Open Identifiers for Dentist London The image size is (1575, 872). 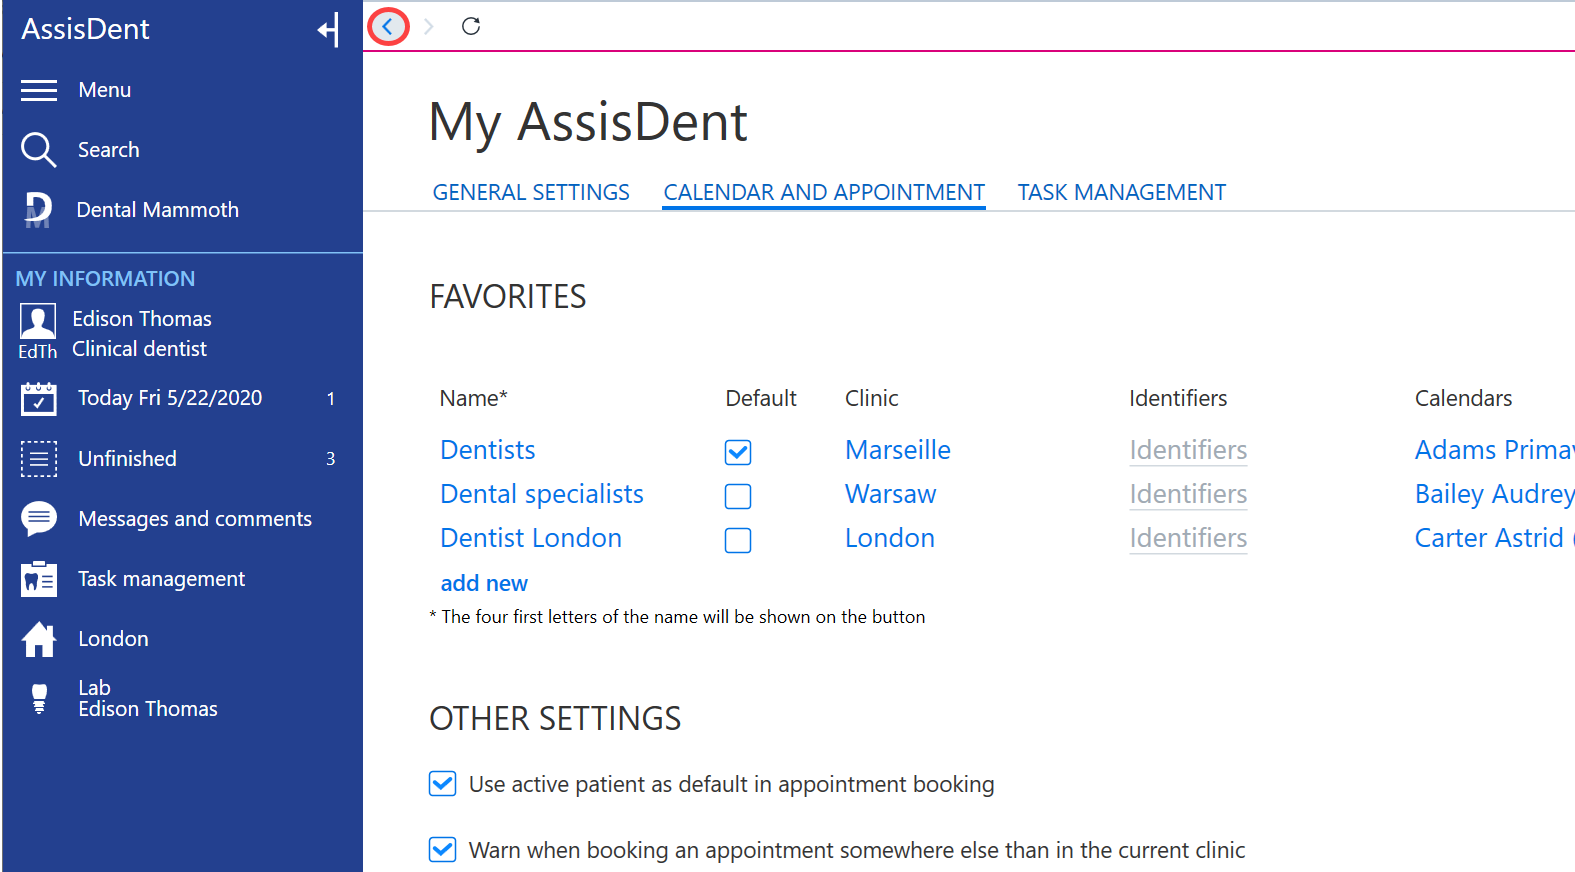pyautogui.click(x=1188, y=538)
